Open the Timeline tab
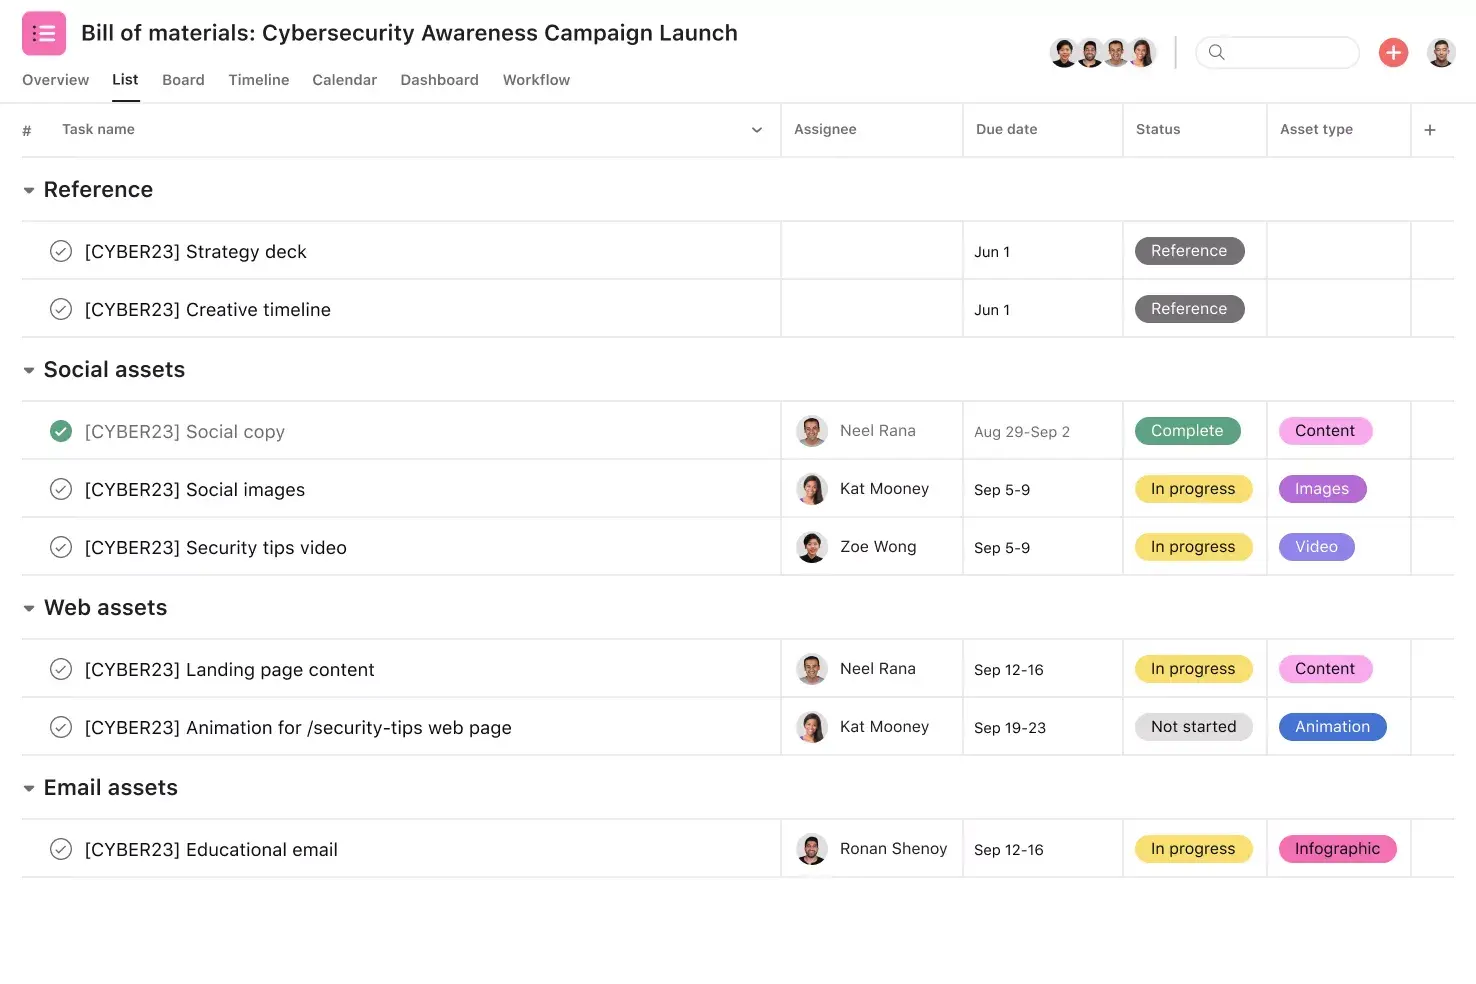 point(258,80)
